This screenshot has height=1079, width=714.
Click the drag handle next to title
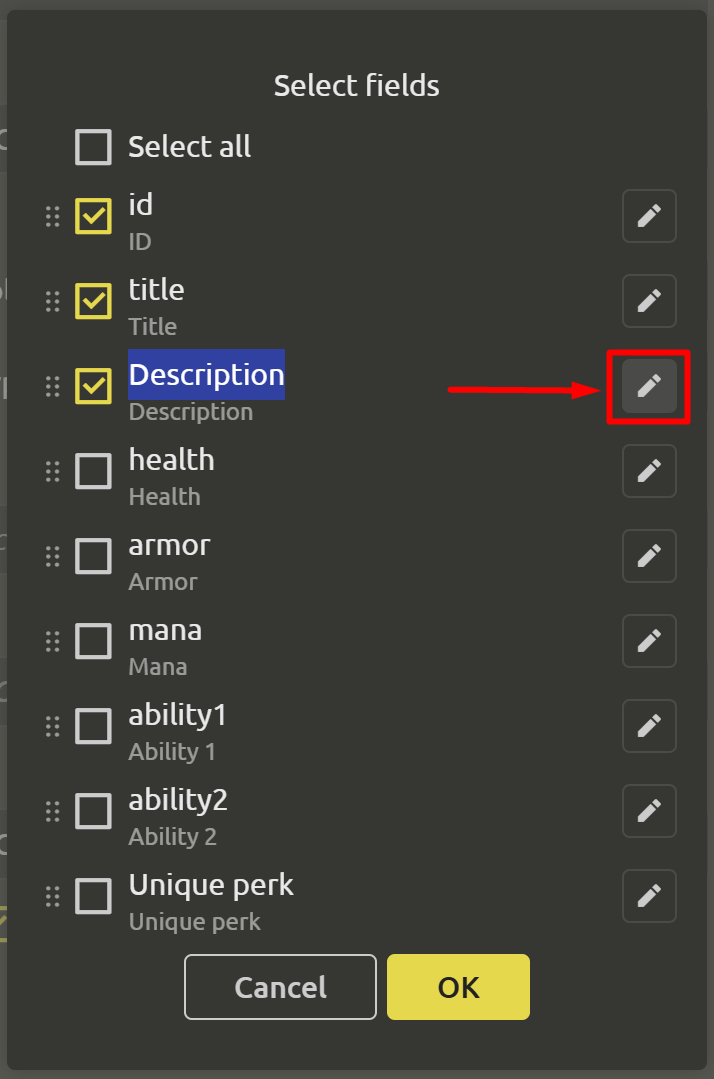(53, 301)
